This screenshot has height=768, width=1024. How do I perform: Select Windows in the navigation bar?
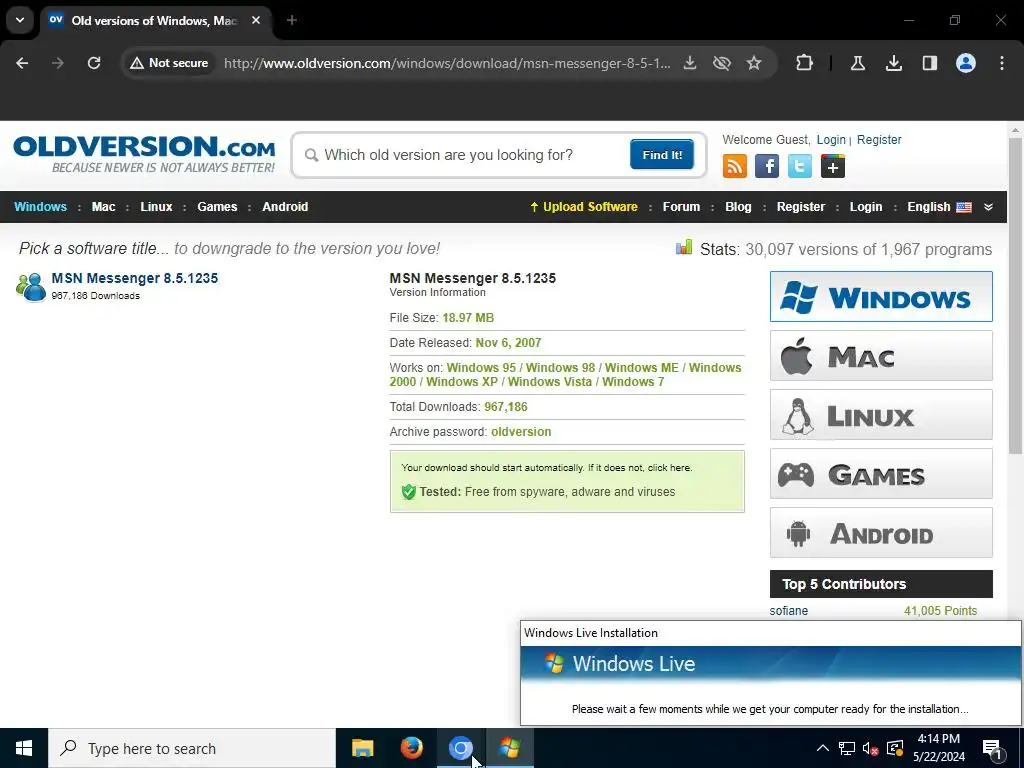click(x=40, y=207)
